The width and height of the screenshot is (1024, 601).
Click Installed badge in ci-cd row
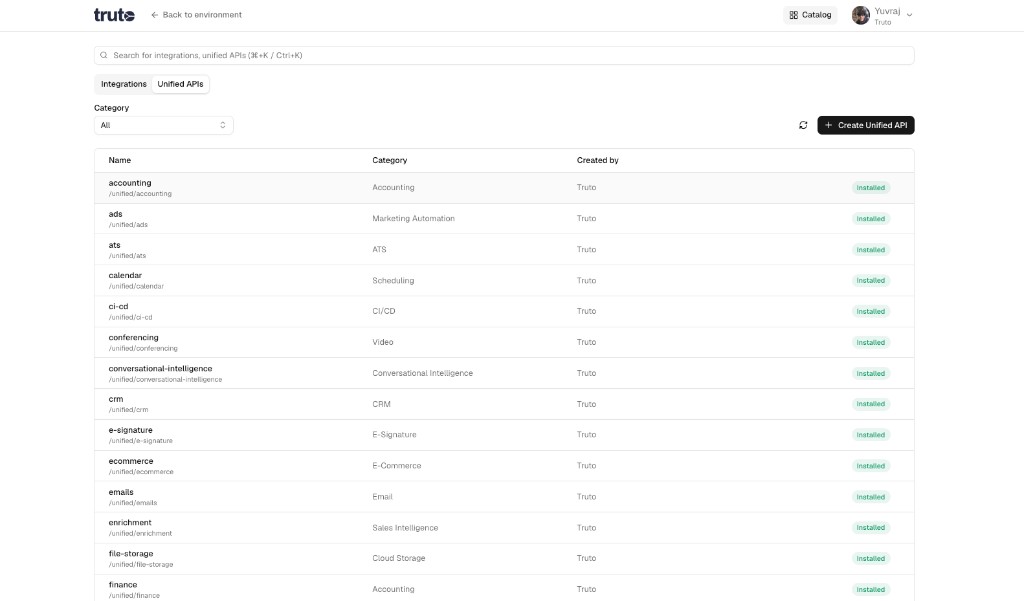[x=871, y=312]
